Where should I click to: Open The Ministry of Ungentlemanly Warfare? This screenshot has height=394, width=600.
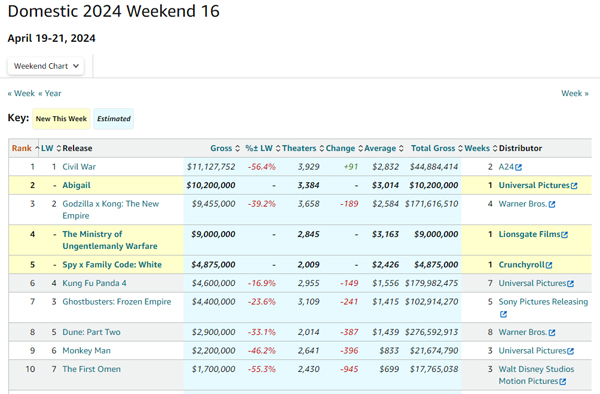click(x=110, y=240)
